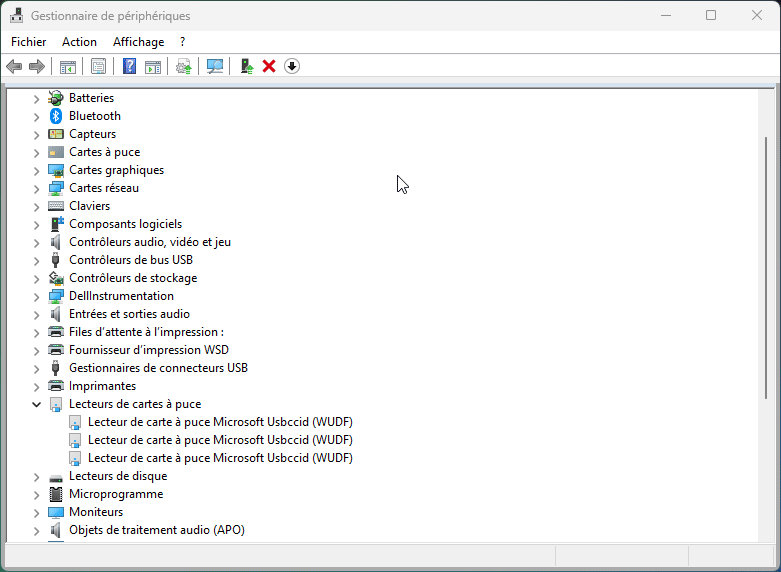Click the back arrow in toolbar
The width and height of the screenshot is (781, 572).
tap(14, 66)
